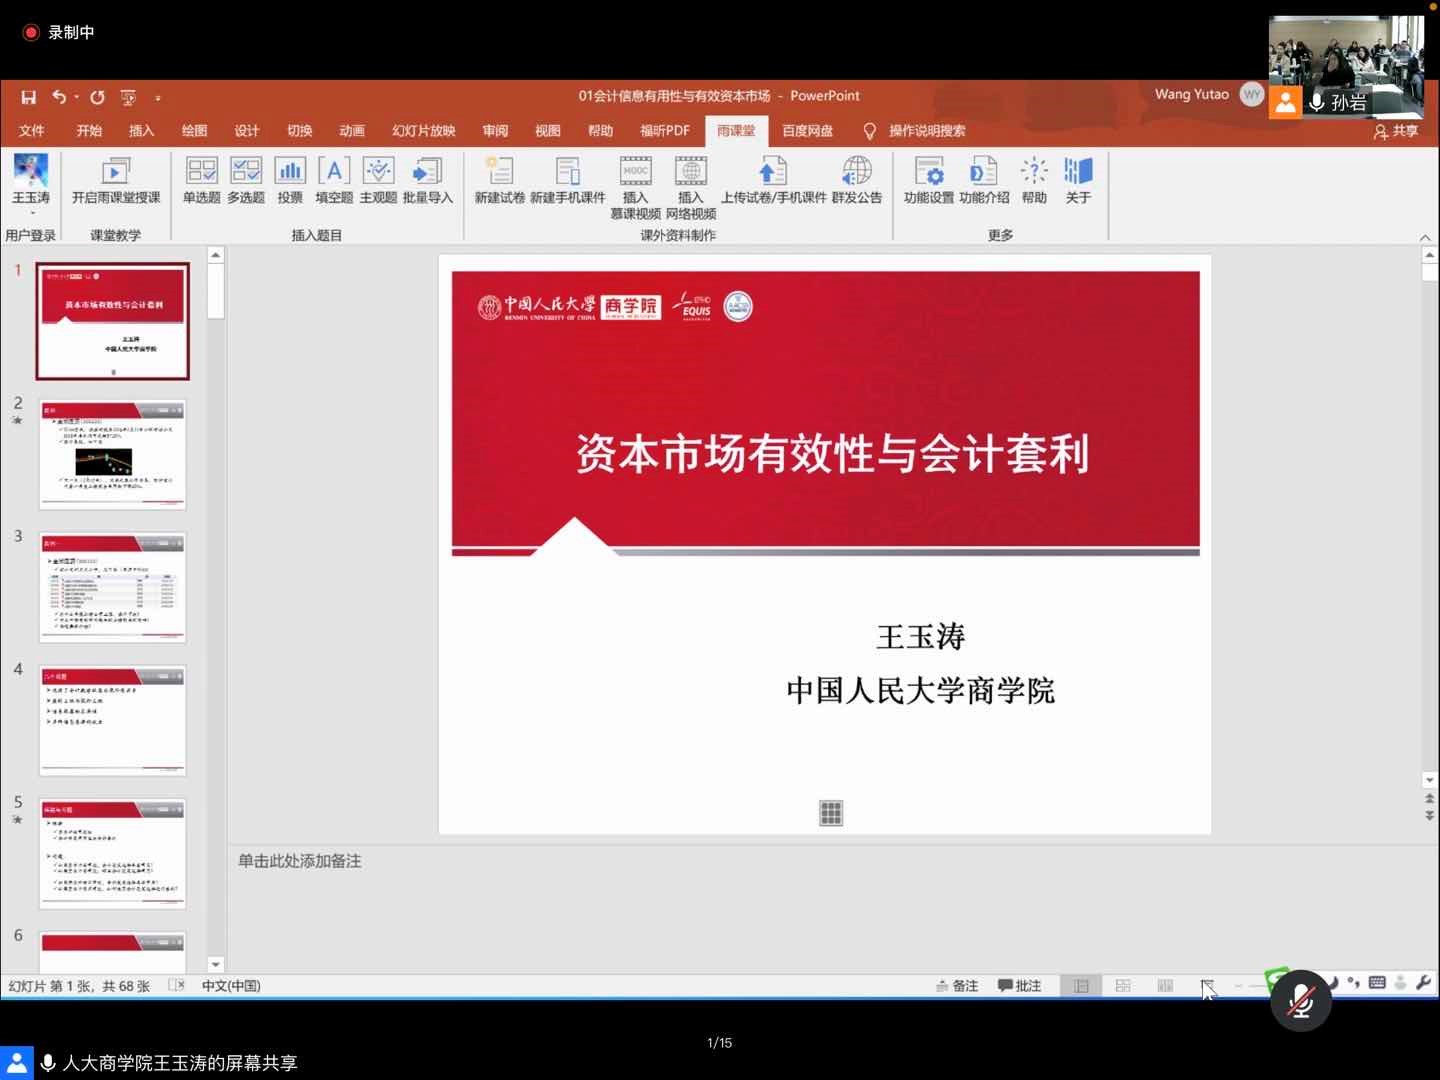Open the undo history dropdown arrow
This screenshot has height=1080, width=1440.
77,98
